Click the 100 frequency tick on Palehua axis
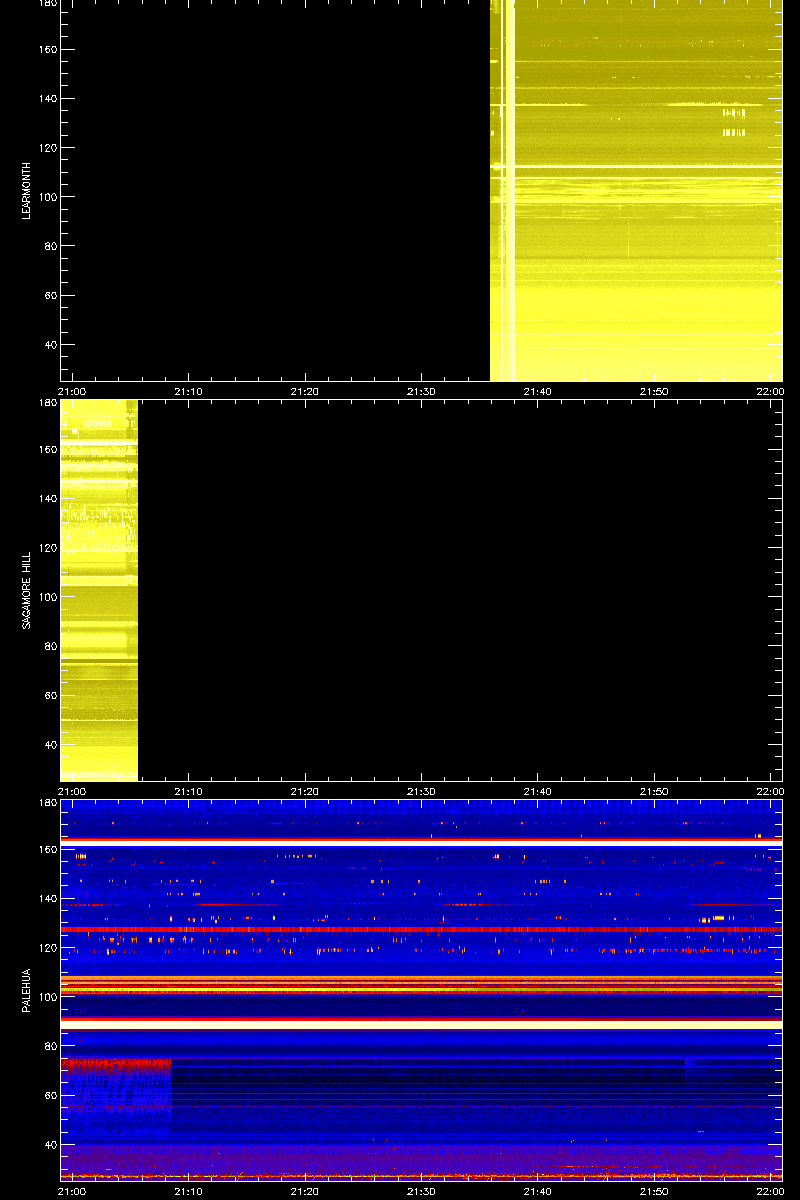This screenshot has height=1200, width=800. [46, 997]
